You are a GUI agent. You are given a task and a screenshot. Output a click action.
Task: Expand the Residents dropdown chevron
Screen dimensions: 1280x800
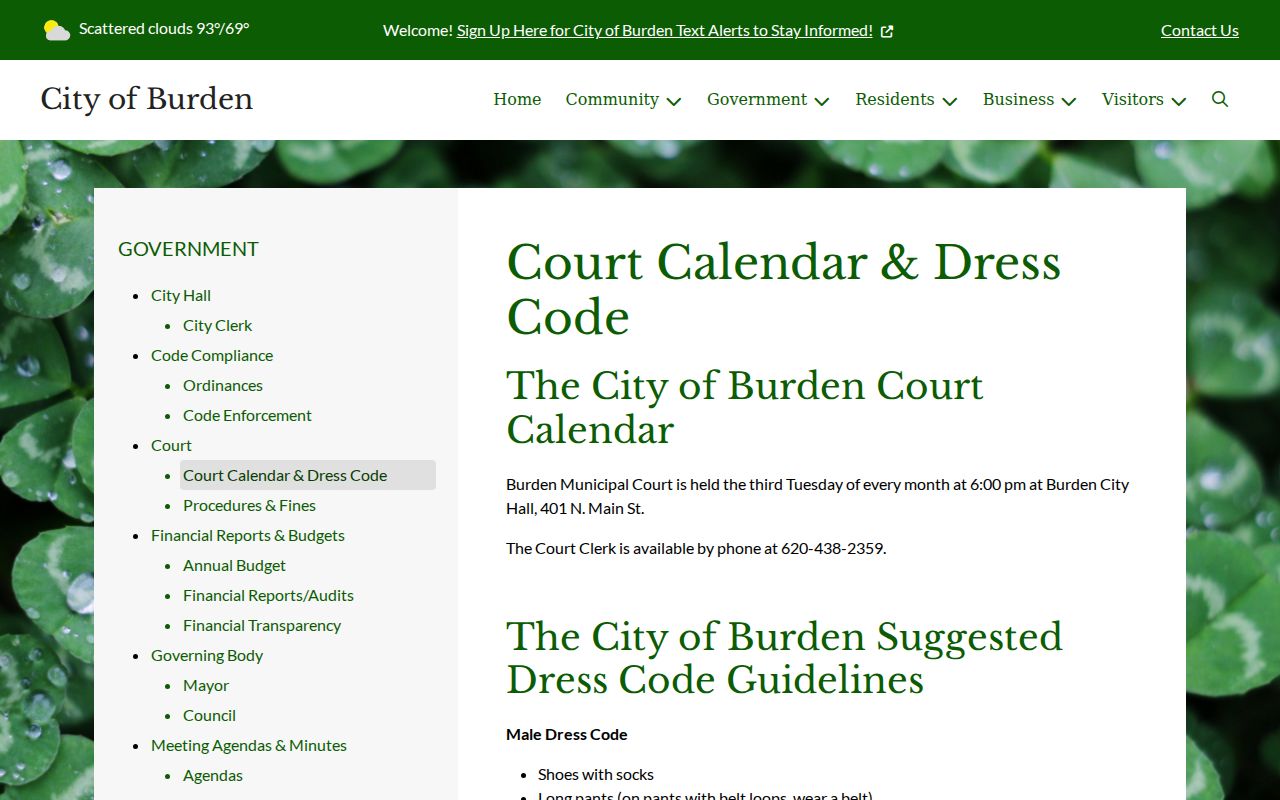950,101
